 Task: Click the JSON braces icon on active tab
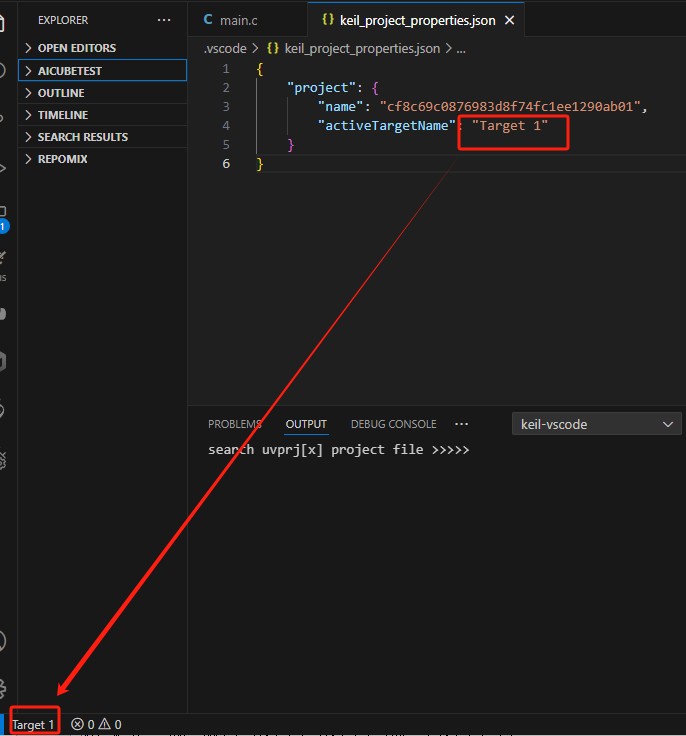tap(328, 20)
